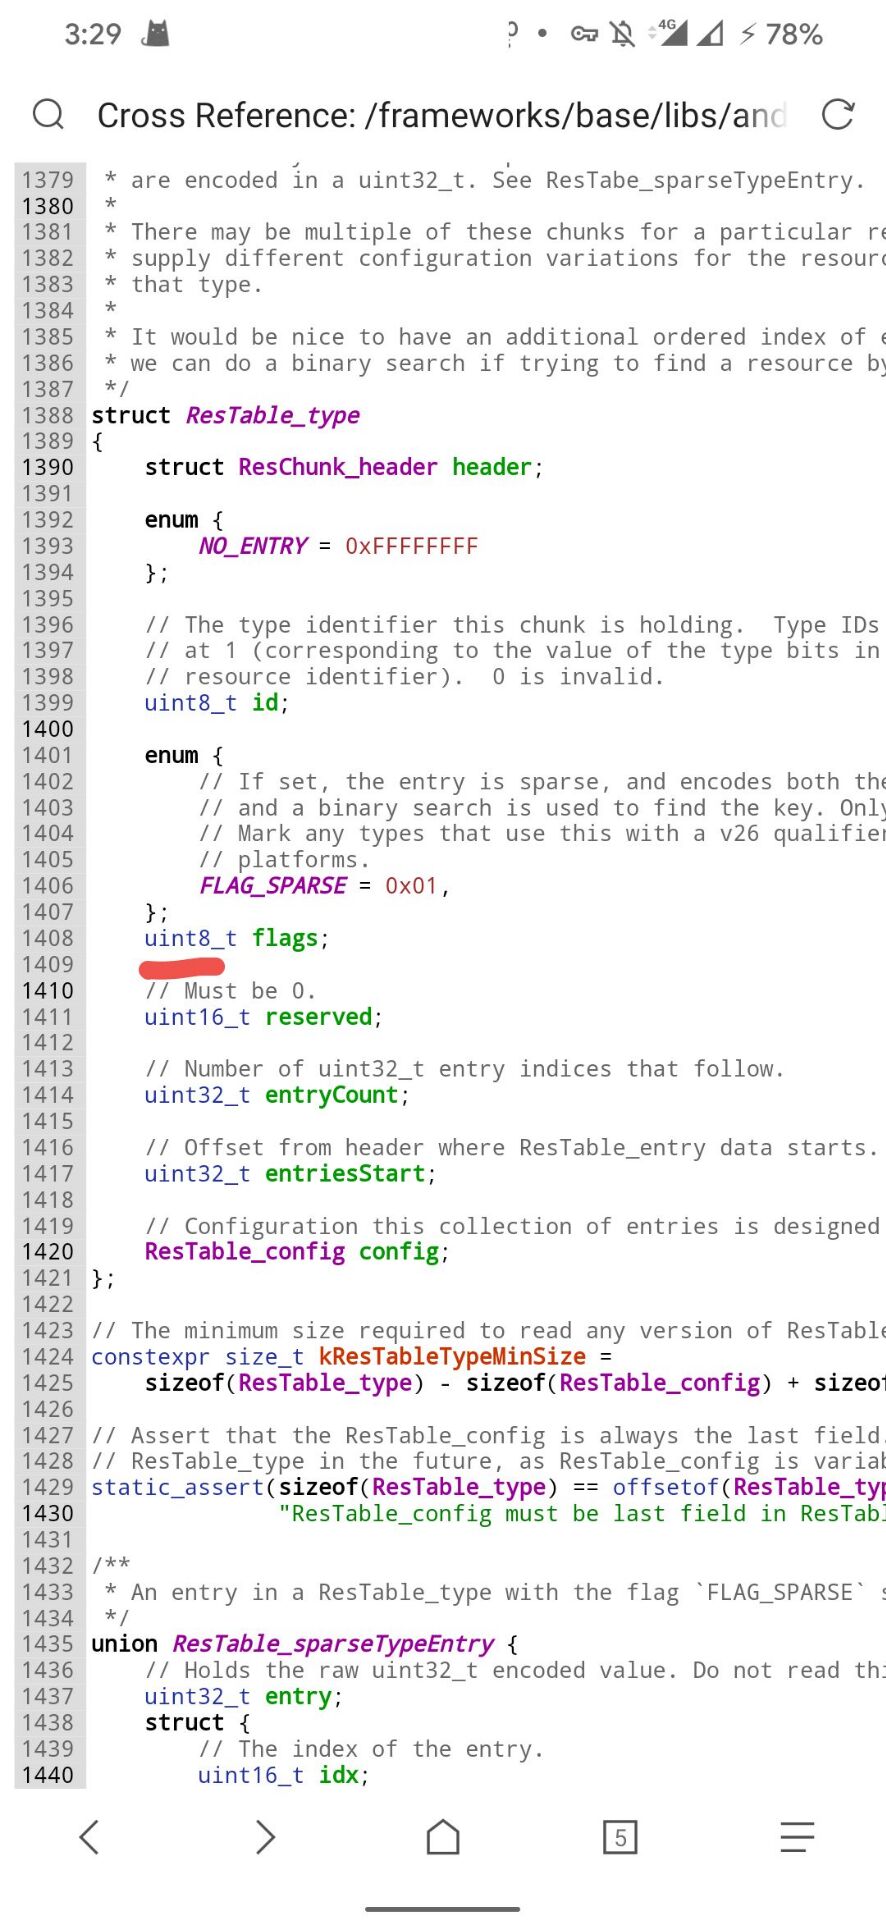Tap the Cross Reference address bar title
886x1920 pixels.
click(441, 116)
